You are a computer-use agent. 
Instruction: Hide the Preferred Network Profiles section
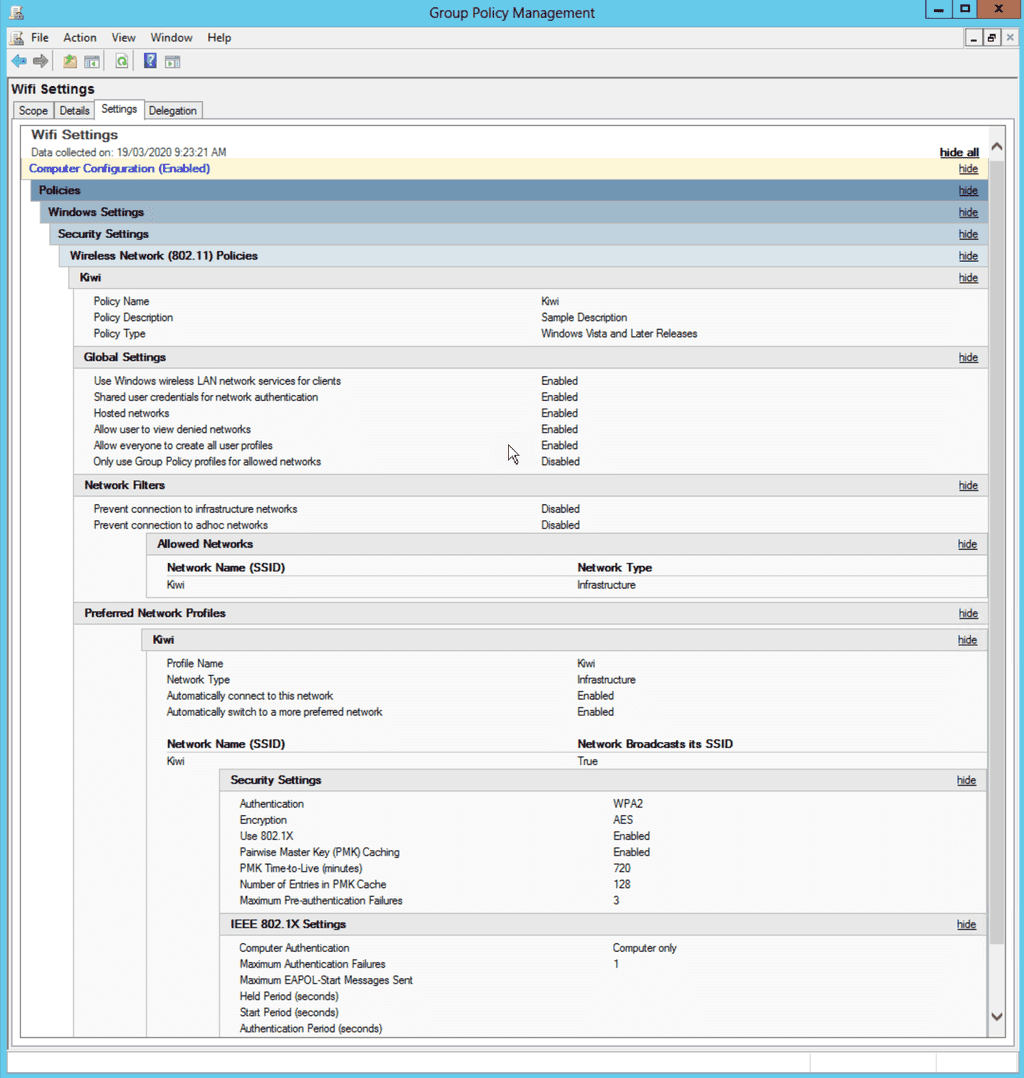pos(968,613)
